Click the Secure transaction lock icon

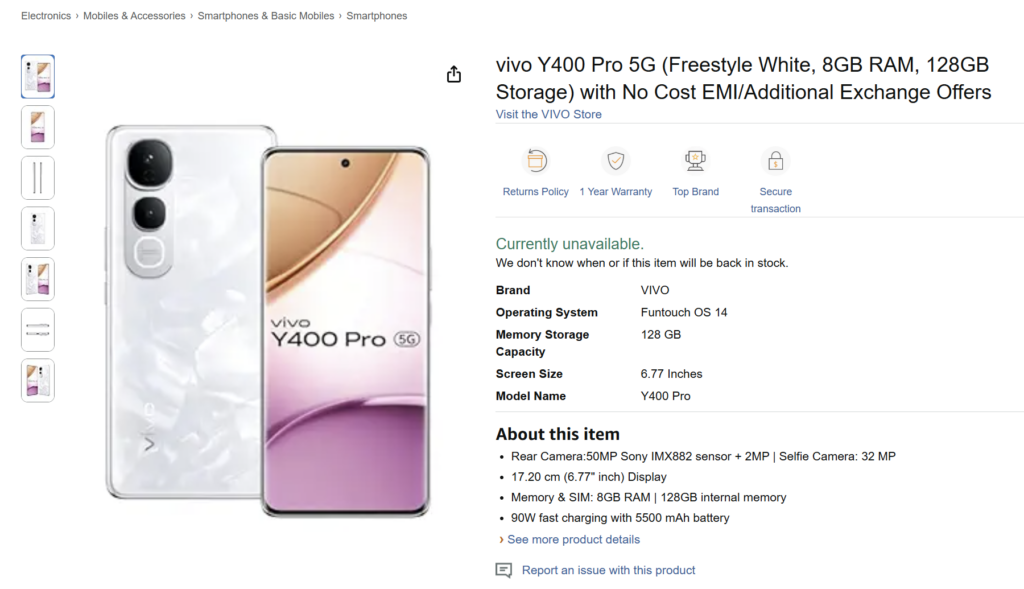(775, 161)
